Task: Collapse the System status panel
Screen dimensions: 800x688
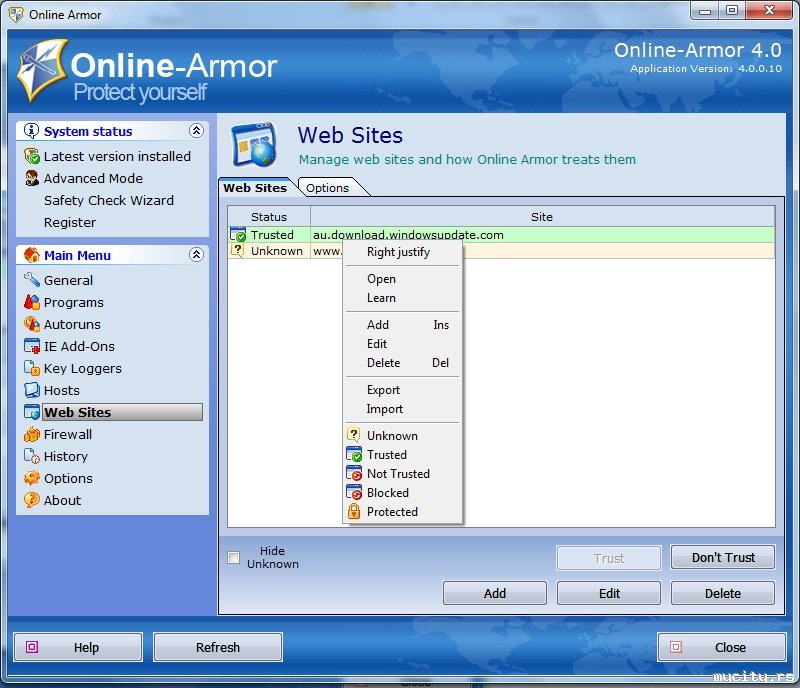Action: pos(196,131)
